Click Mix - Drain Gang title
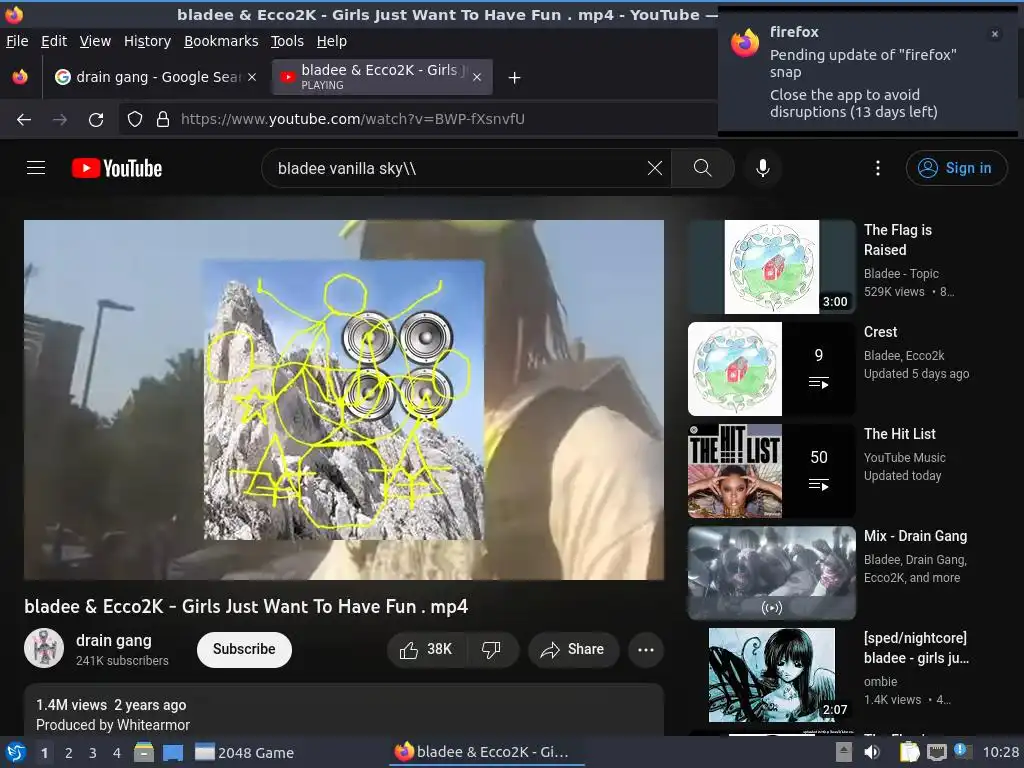This screenshot has height=768, width=1024. (x=916, y=536)
